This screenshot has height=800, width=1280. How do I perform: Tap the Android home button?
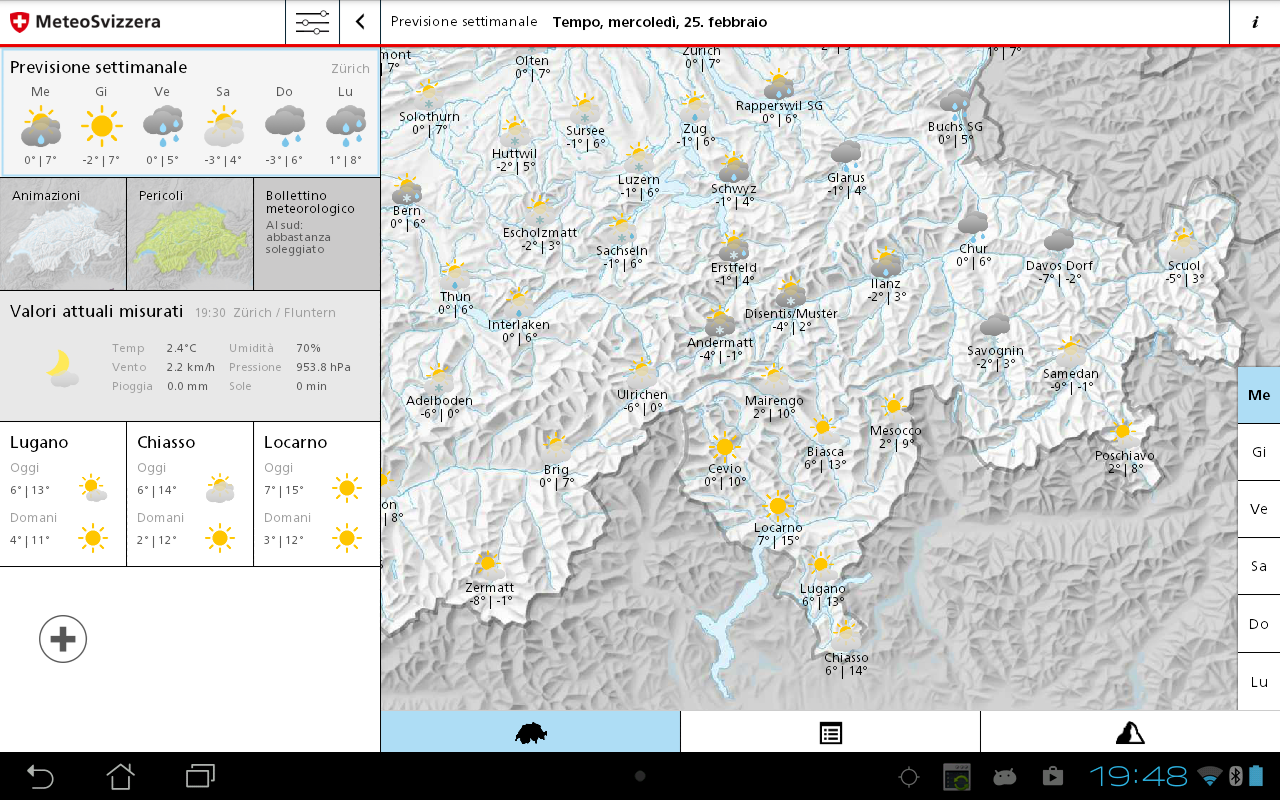(120, 776)
